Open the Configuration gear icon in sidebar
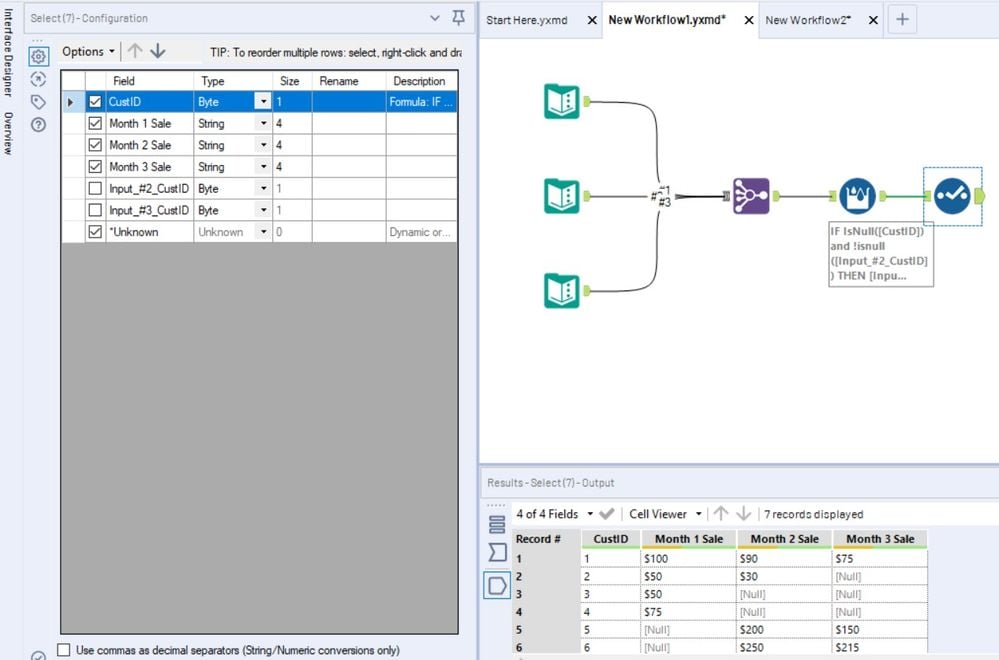Viewport: 999px width, 660px height. (38, 57)
